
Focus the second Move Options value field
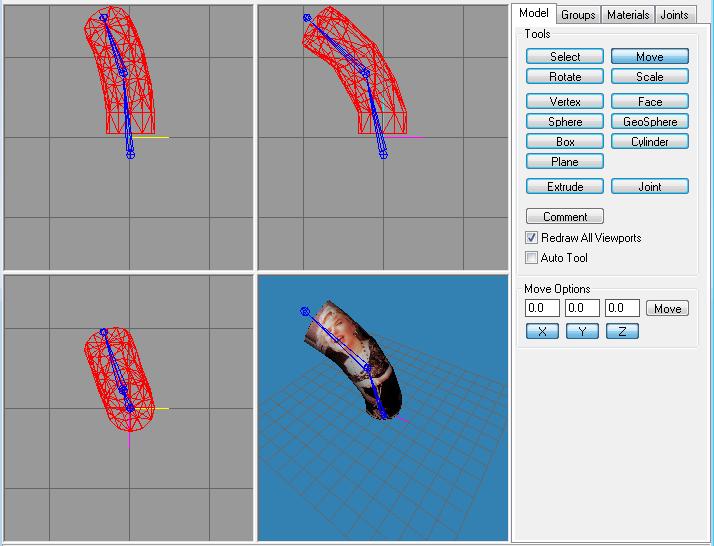tap(582, 308)
